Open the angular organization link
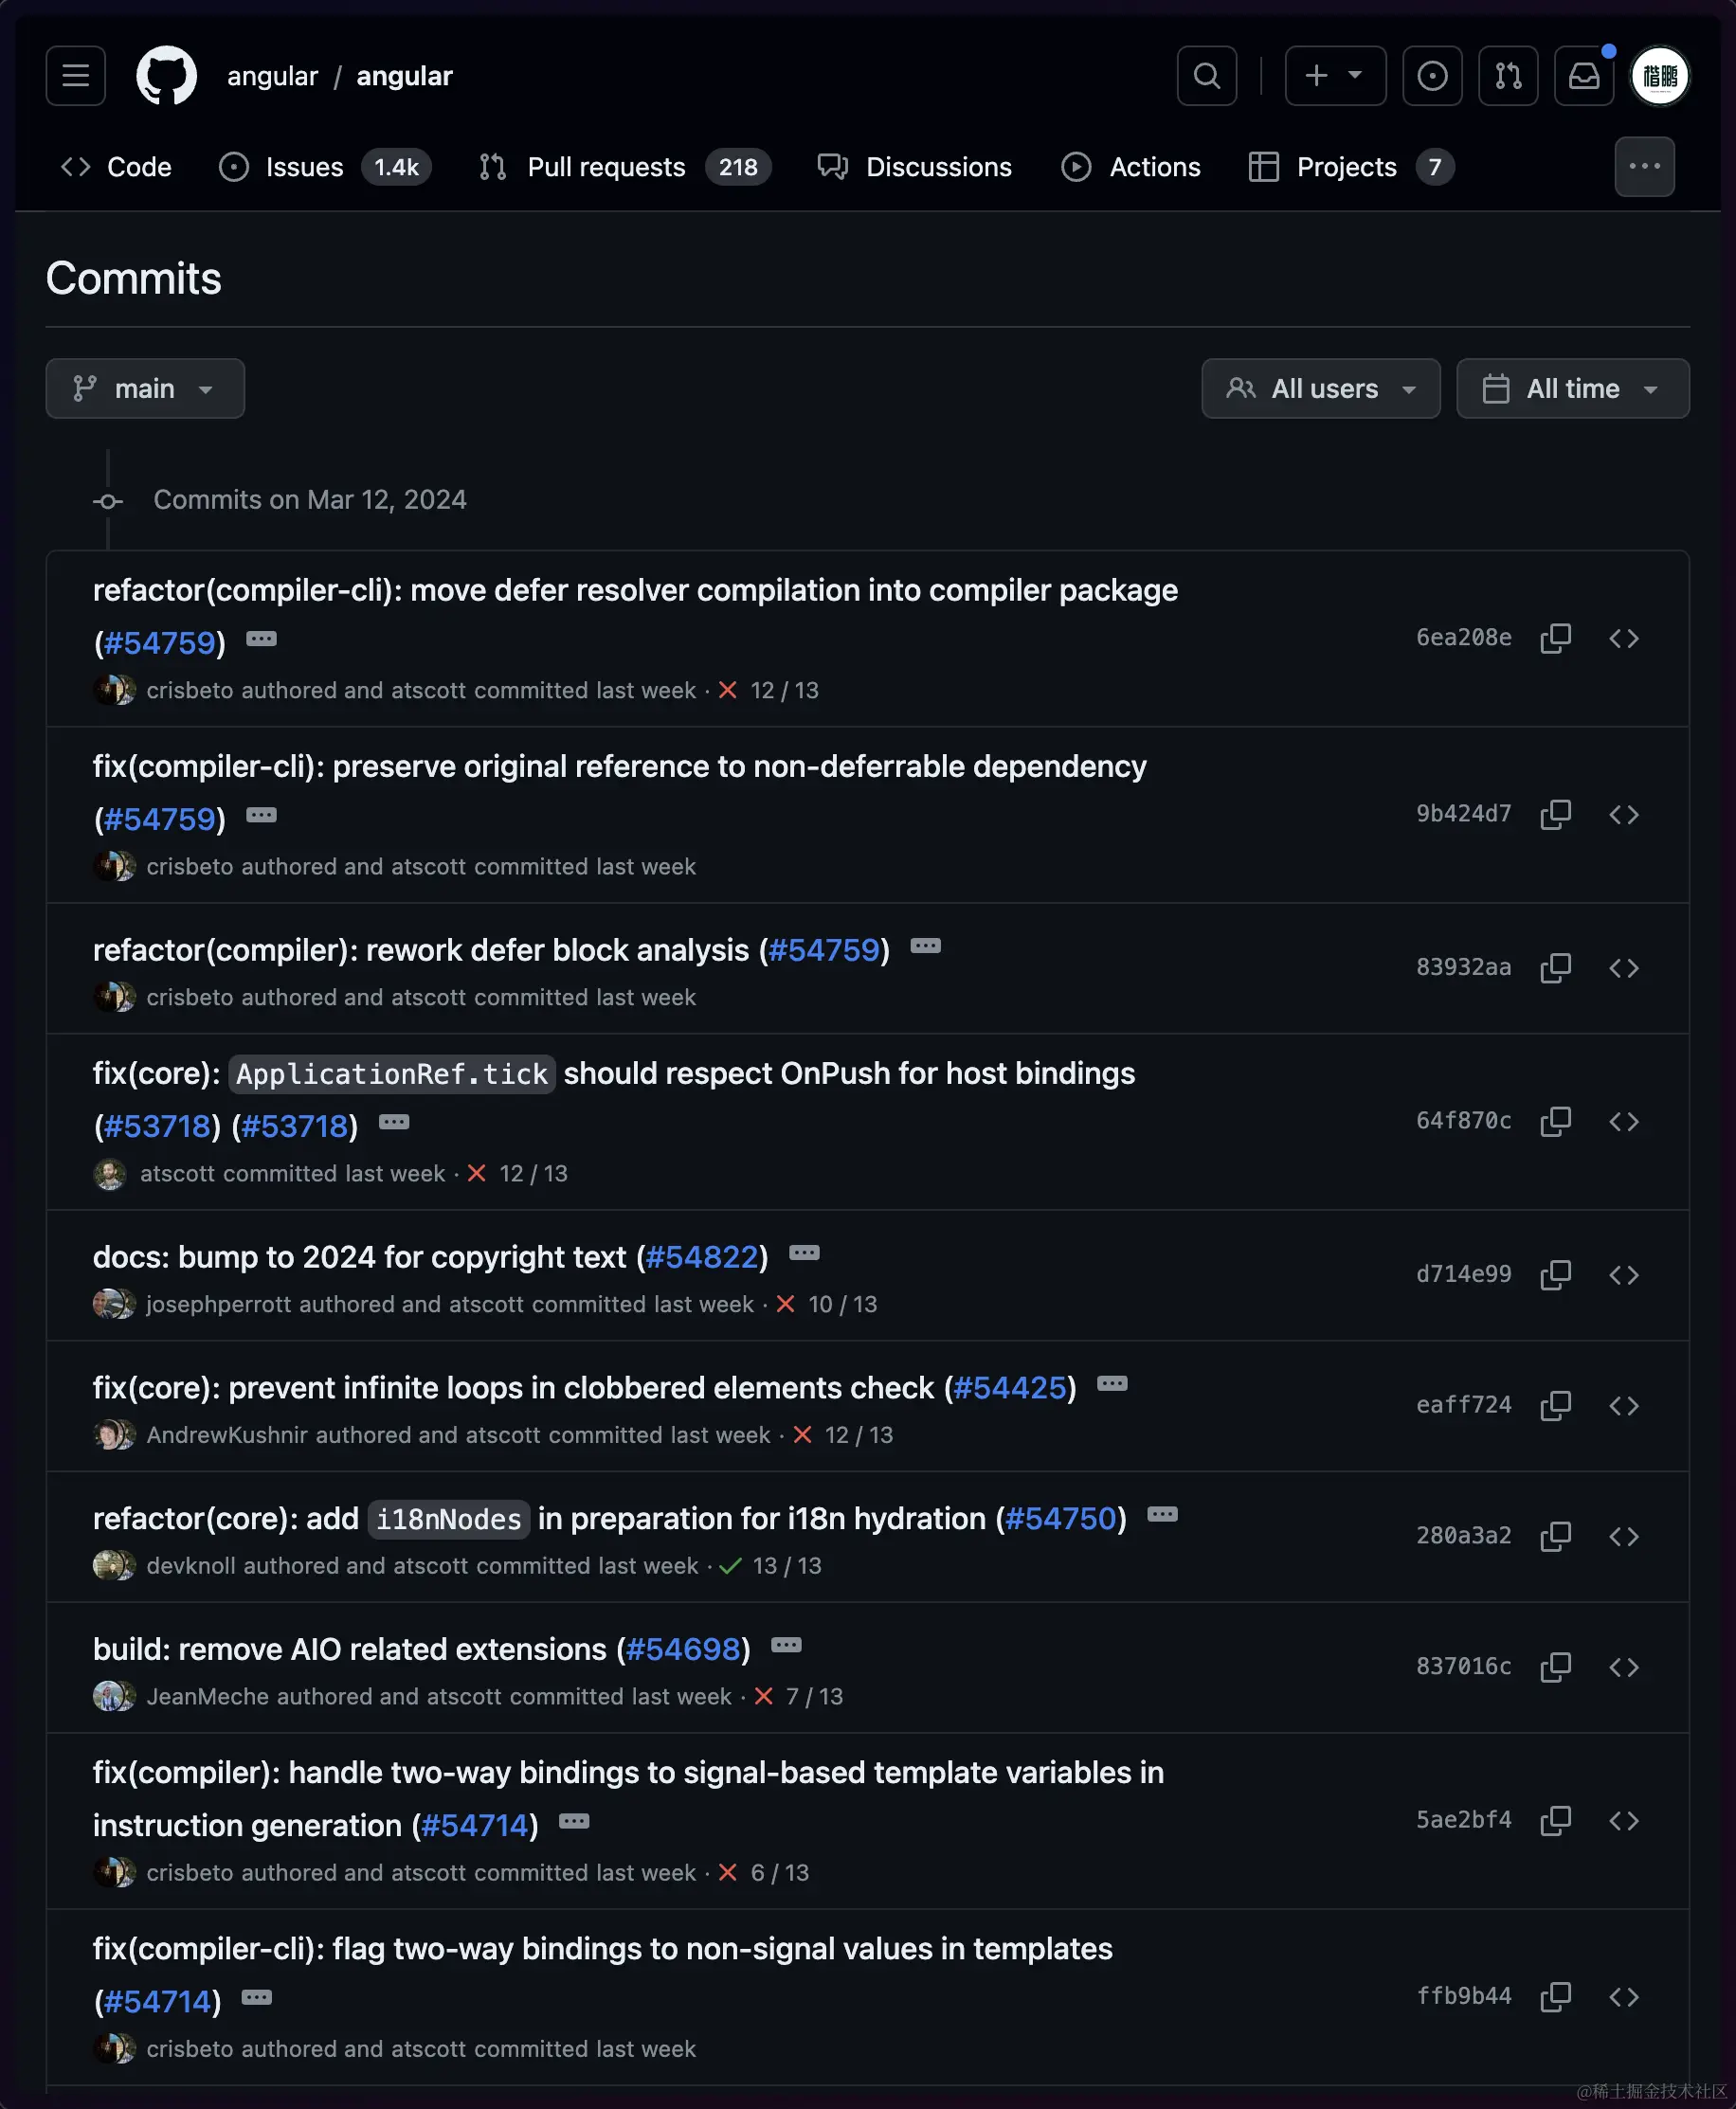 [x=272, y=76]
